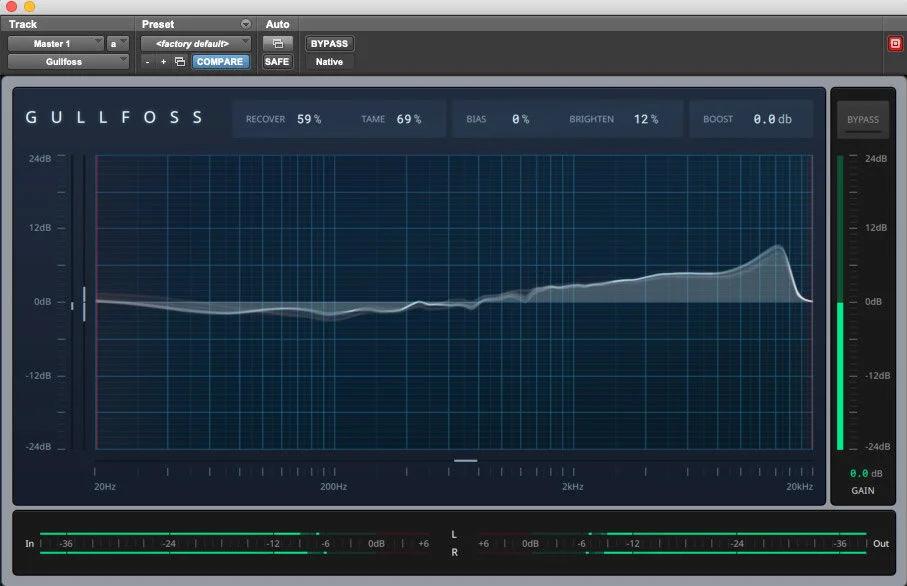Click the 20Hz frequency label
The width and height of the screenshot is (907, 586).
tap(105, 487)
